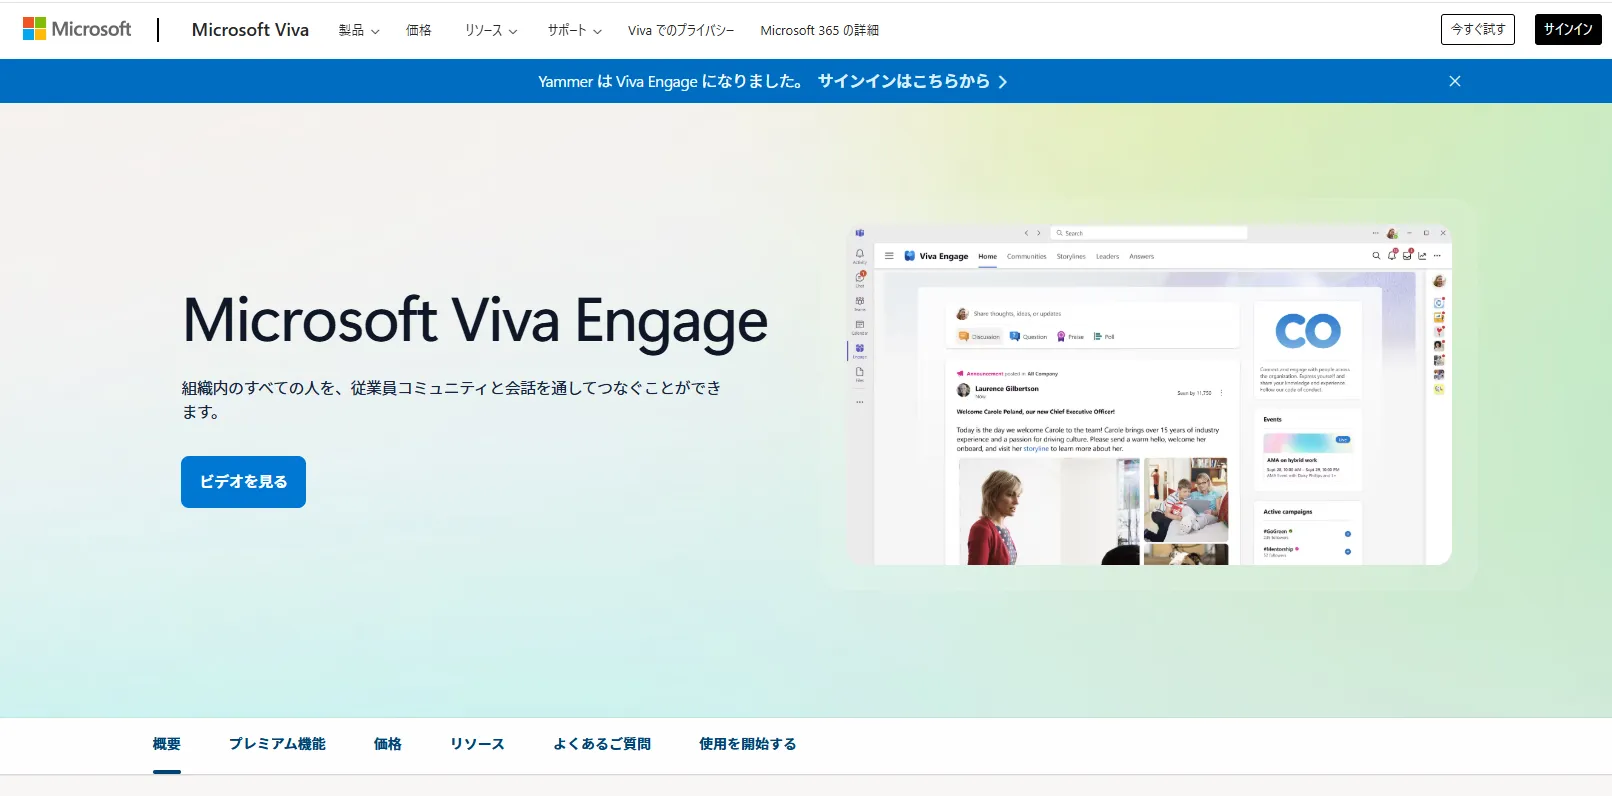Expand the リソース dropdown in the top navigation
The width and height of the screenshot is (1612, 796).
pos(491,30)
